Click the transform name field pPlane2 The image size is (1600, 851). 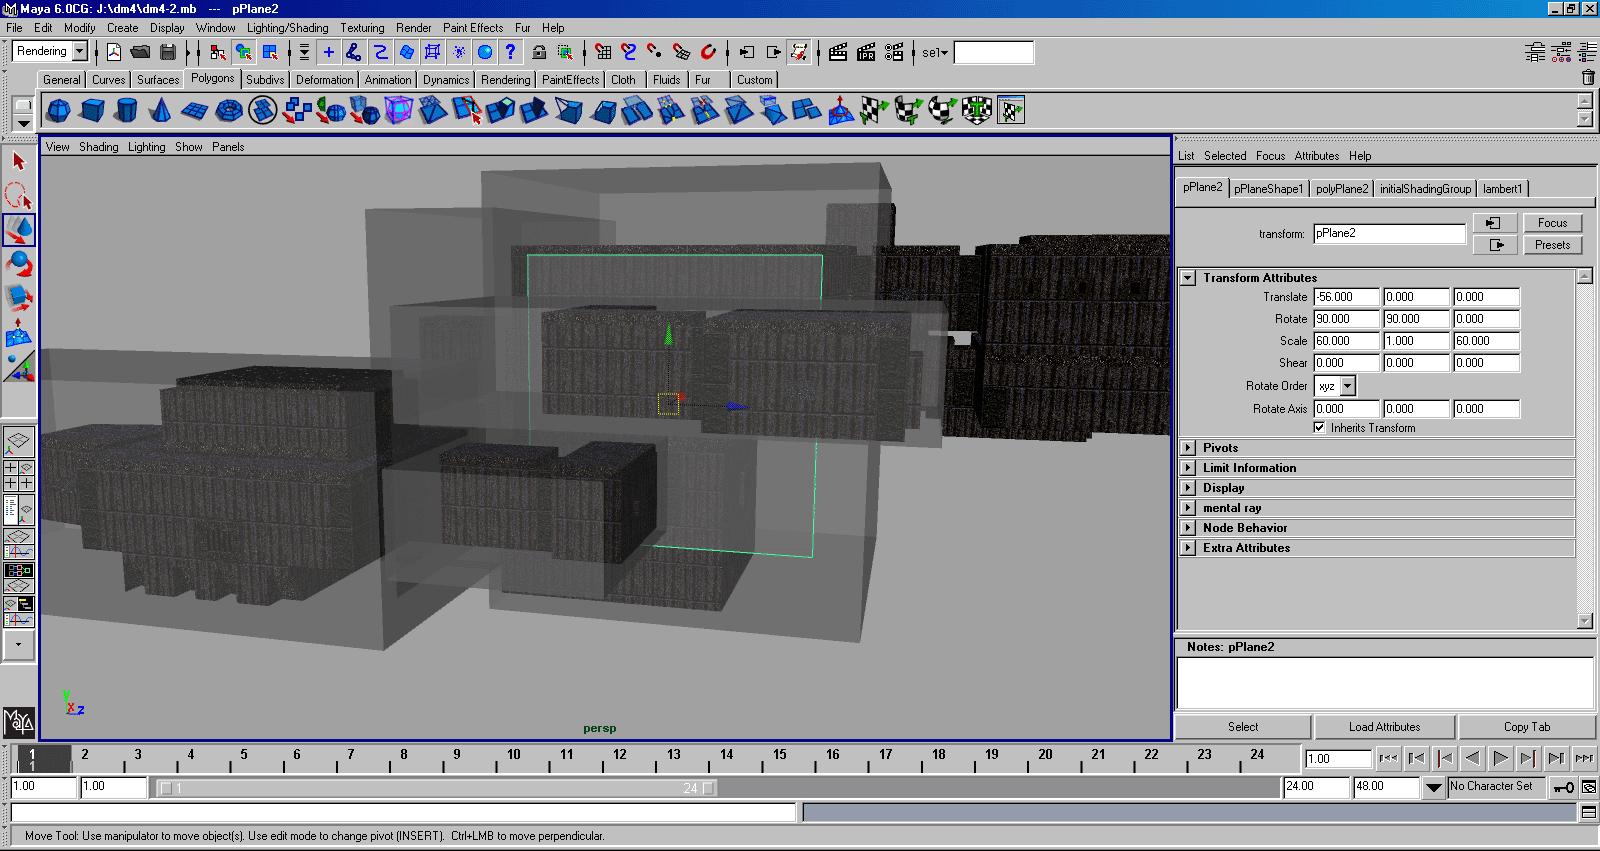tap(1389, 233)
